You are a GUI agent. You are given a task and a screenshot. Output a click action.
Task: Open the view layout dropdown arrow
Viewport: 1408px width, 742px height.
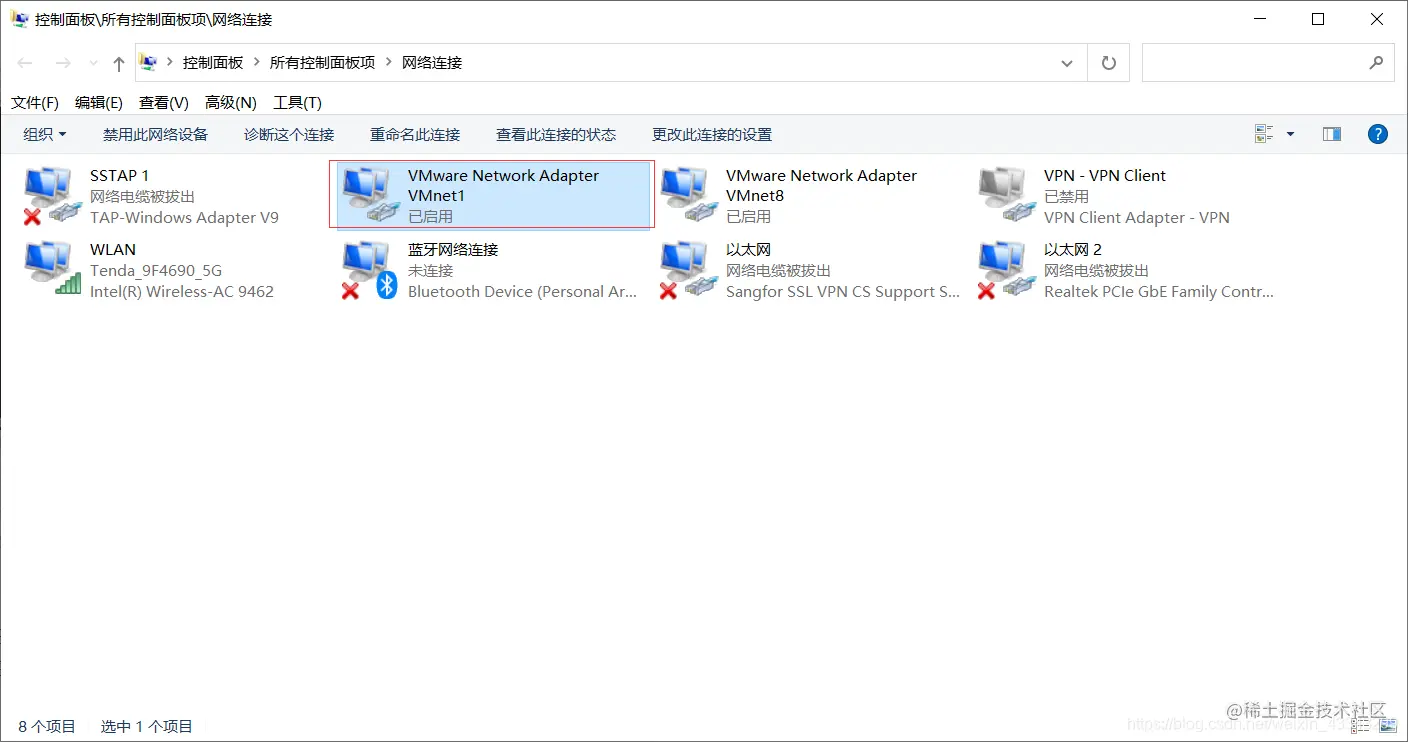tap(1290, 133)
